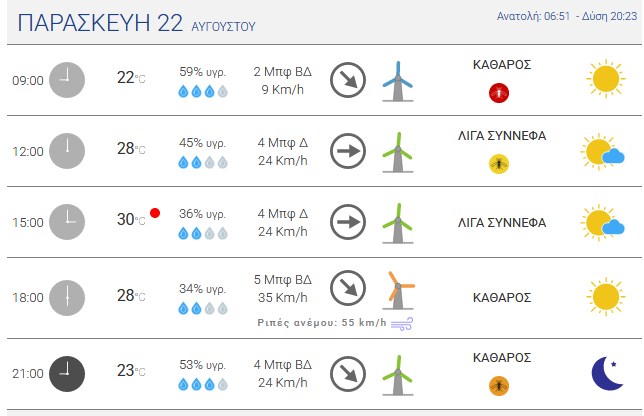Click the partly cloudy icon at 12:00
The height and width of the screenshot is (416, 644).
point(603,151)
